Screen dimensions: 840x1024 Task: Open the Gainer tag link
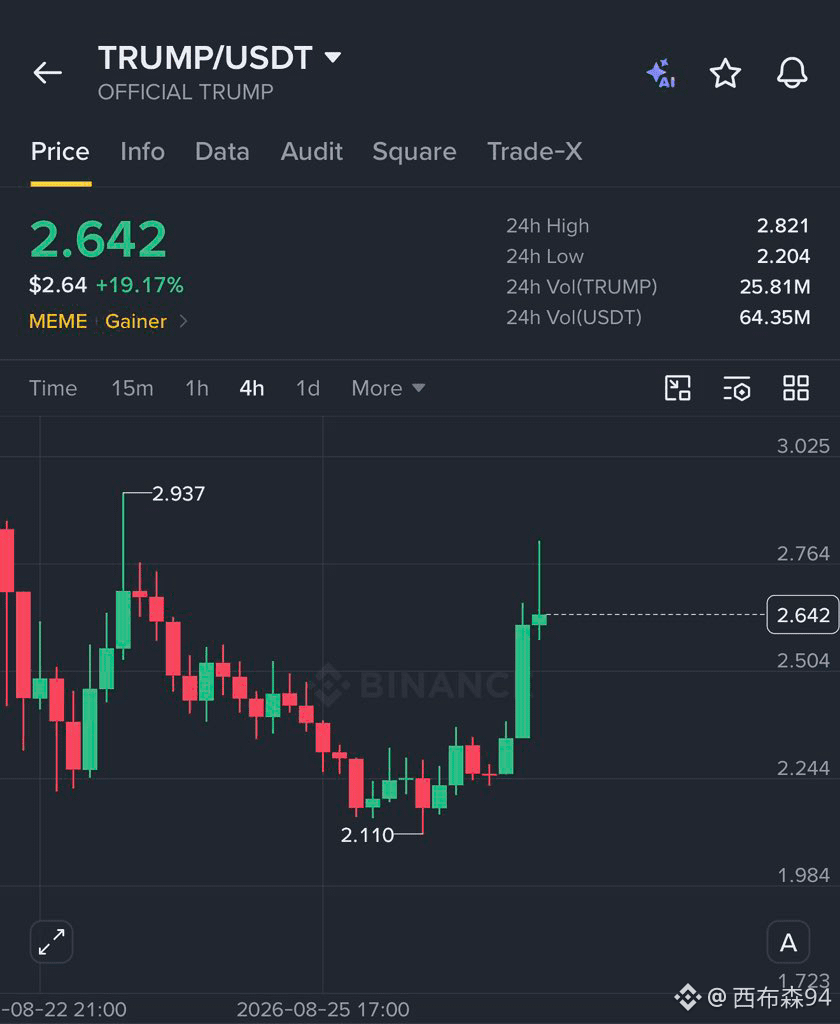click(136, 321)
